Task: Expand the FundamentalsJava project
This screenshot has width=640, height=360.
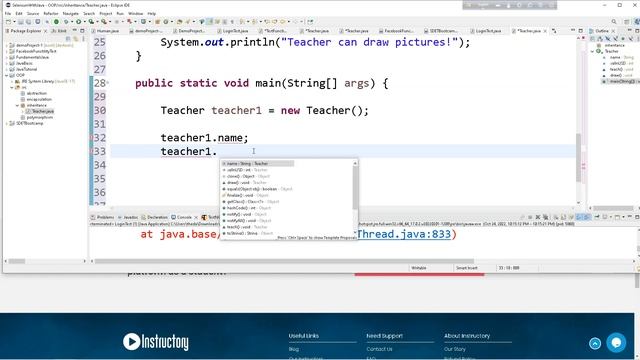Action: click(7, 57)
